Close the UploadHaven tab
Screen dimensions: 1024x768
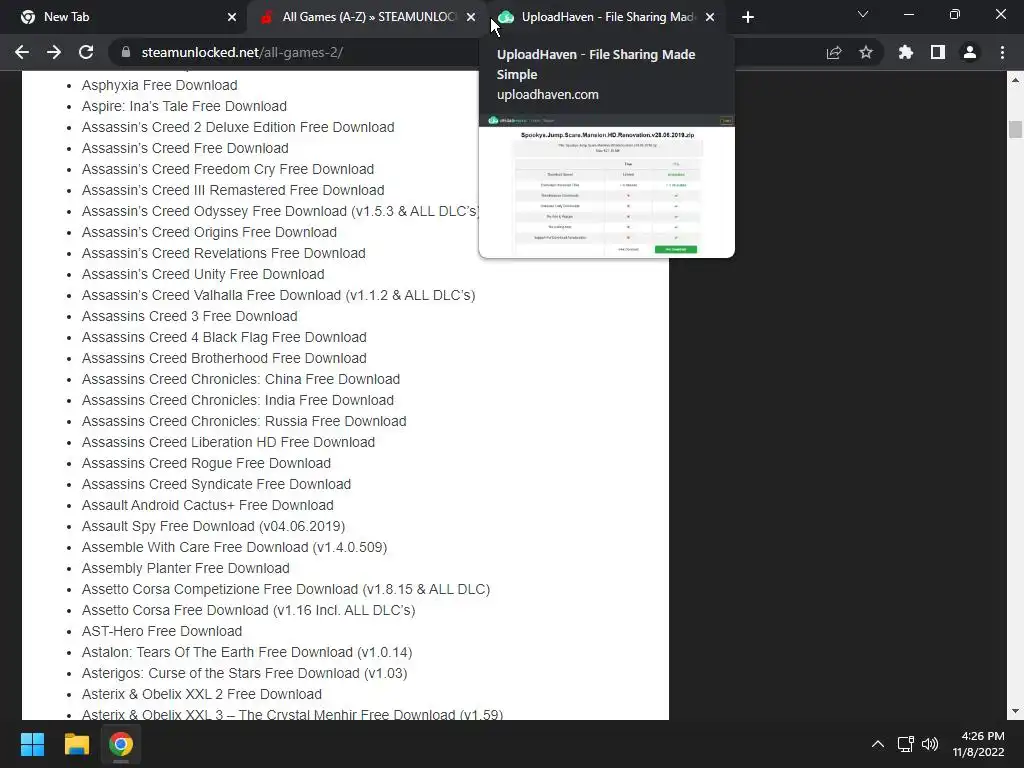tap(710, 17)
